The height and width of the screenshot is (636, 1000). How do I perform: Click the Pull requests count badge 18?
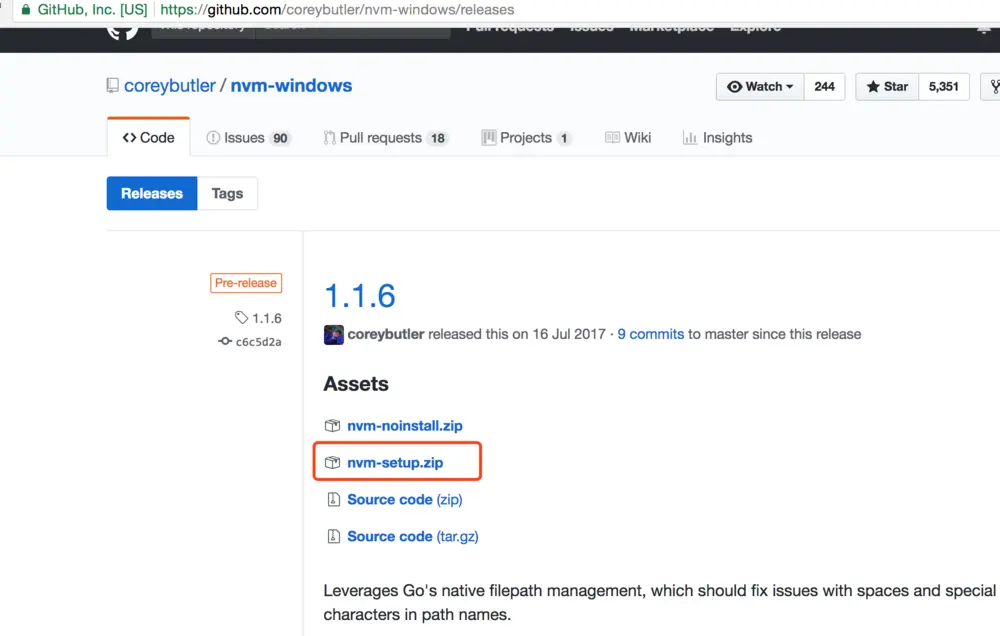(x=438, y=138)
